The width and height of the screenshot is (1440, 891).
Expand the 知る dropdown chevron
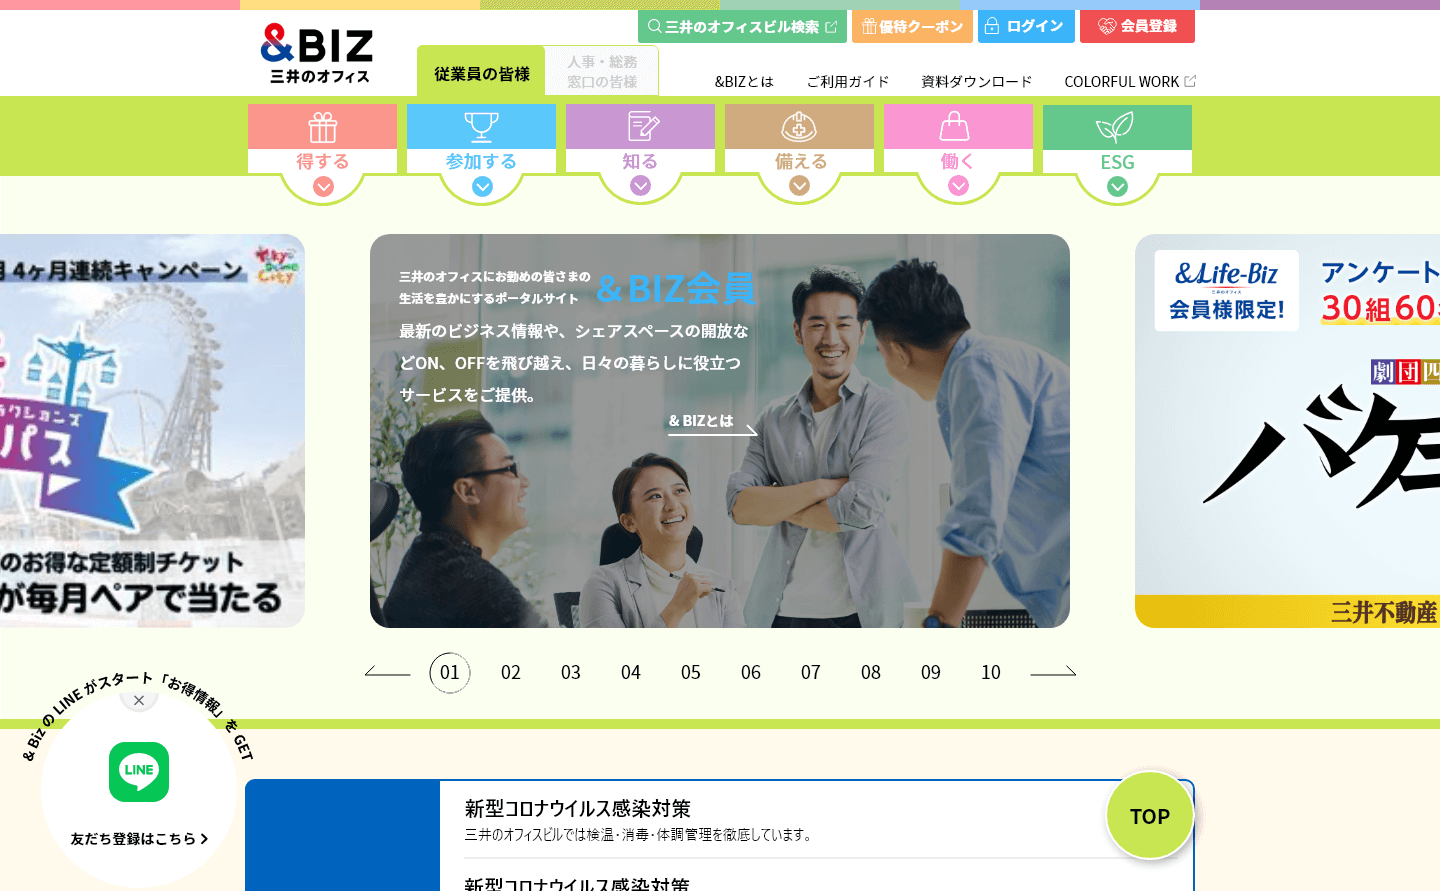[641, 186]
